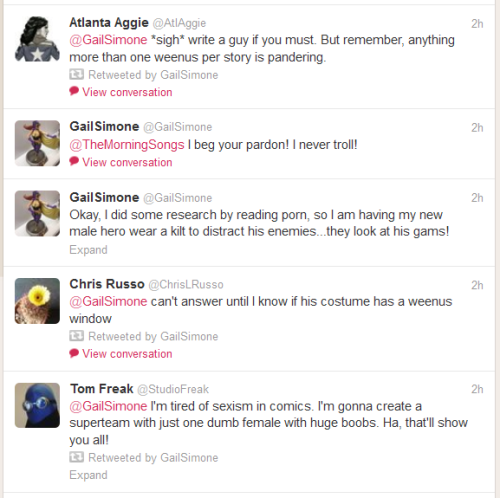Click the speech bubble icon in Chris Russo's tweet

tap(74, 353)
